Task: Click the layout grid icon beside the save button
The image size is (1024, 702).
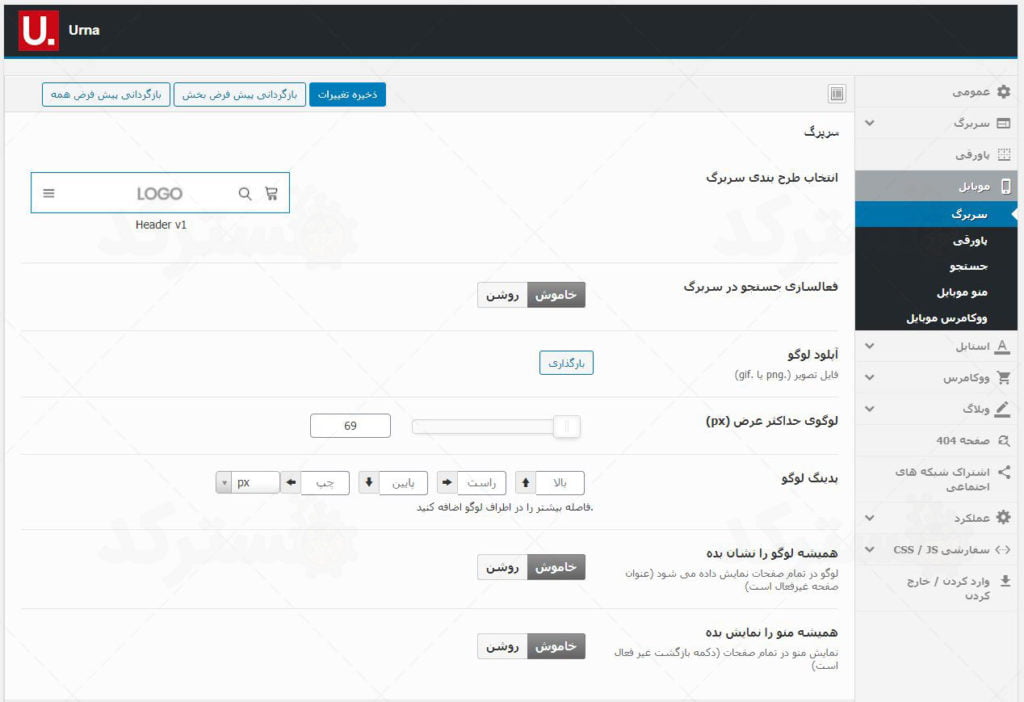Action: 838,92
